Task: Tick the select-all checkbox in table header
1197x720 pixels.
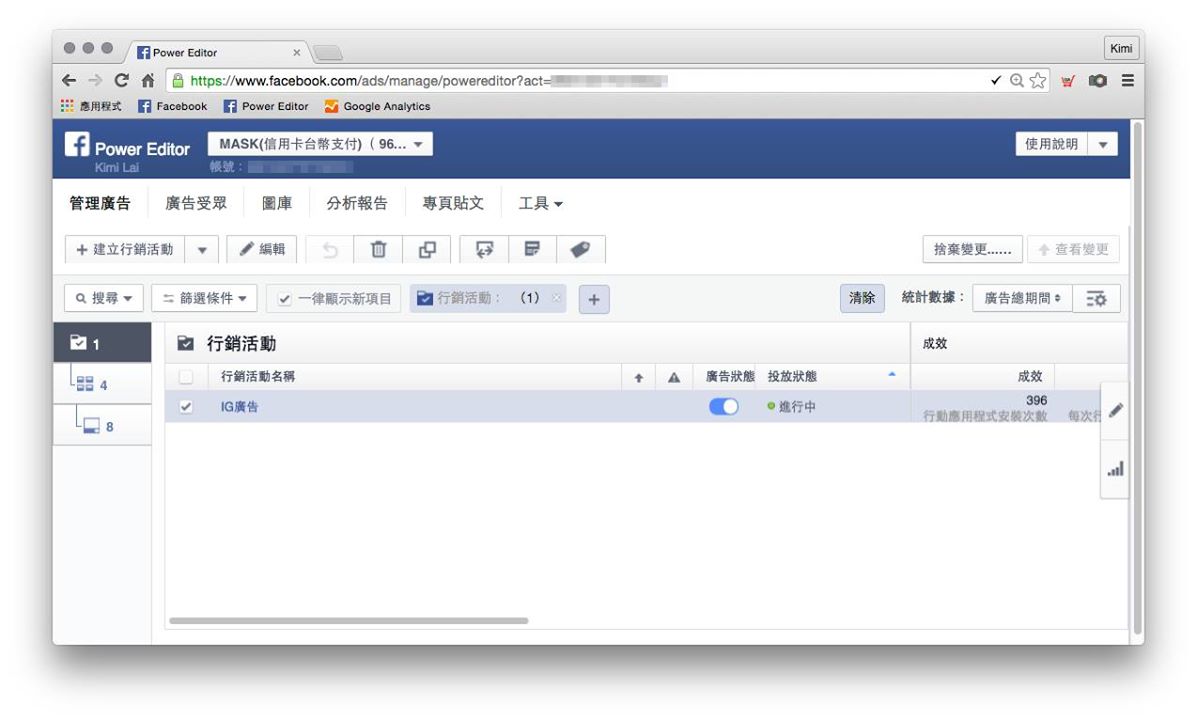Action: pyautogui.click(x=186, y=377)
